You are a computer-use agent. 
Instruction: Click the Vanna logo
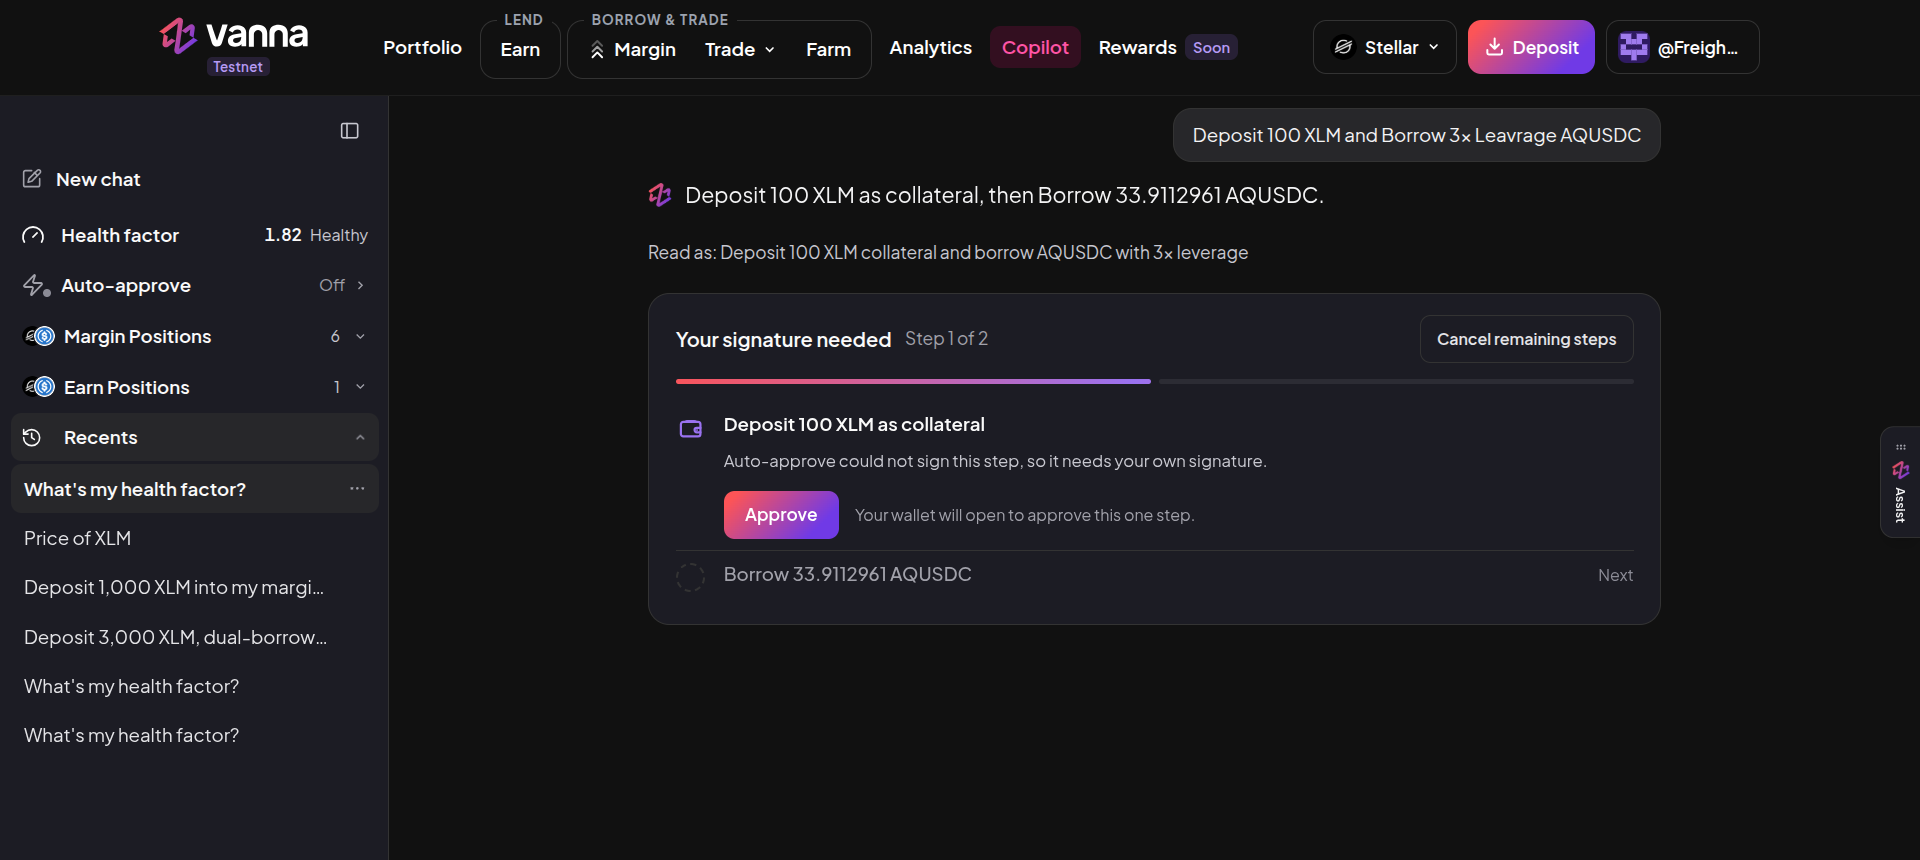point(234,35)
